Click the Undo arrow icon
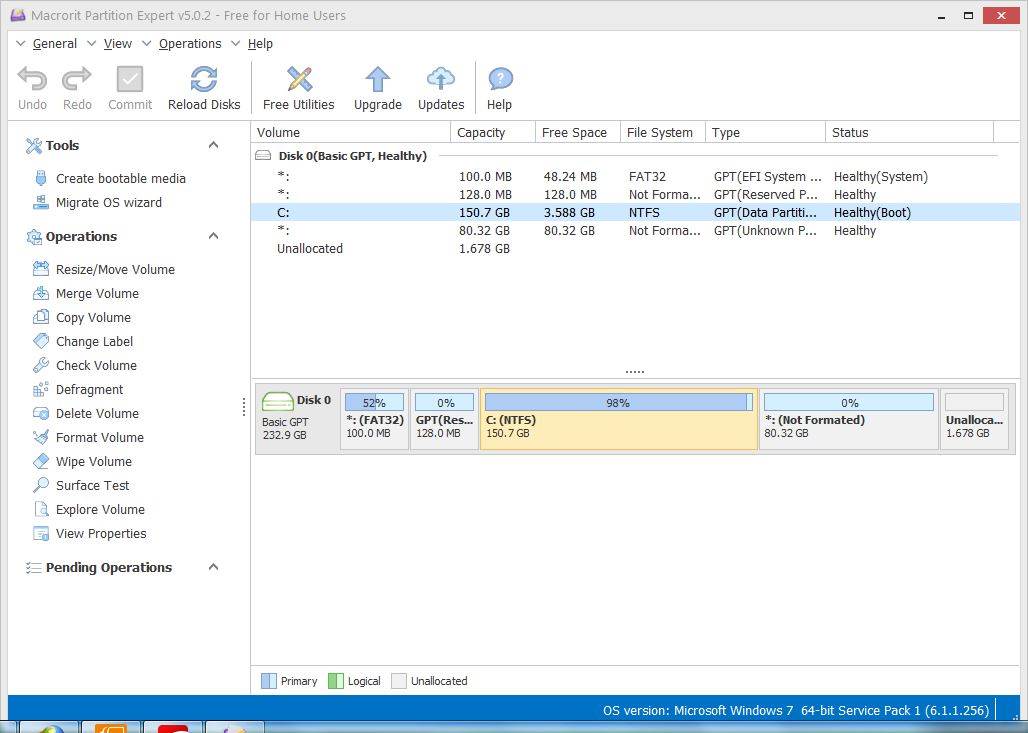The width and height of the screenshot is (1028, 733). (32, 79)
